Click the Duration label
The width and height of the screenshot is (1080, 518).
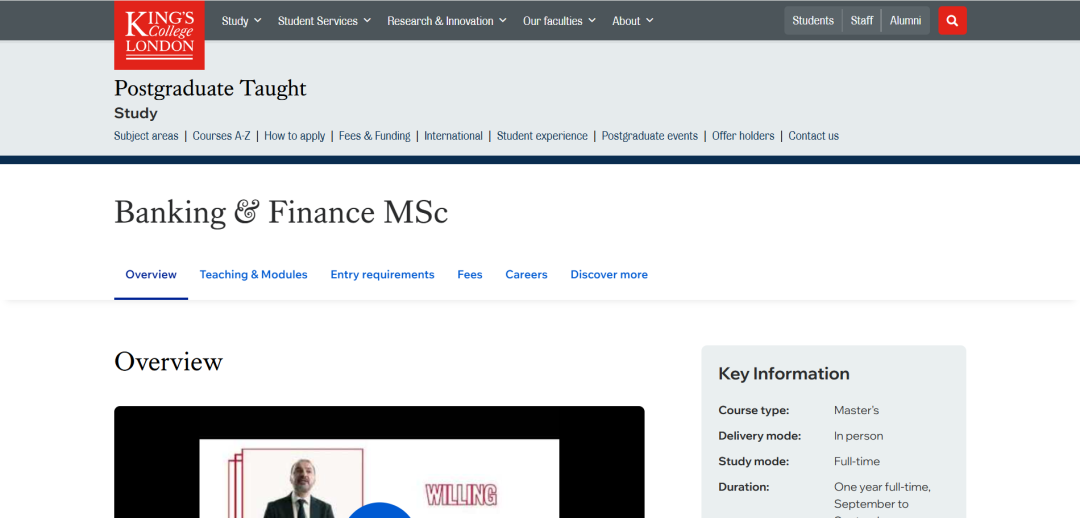point(743,487)
